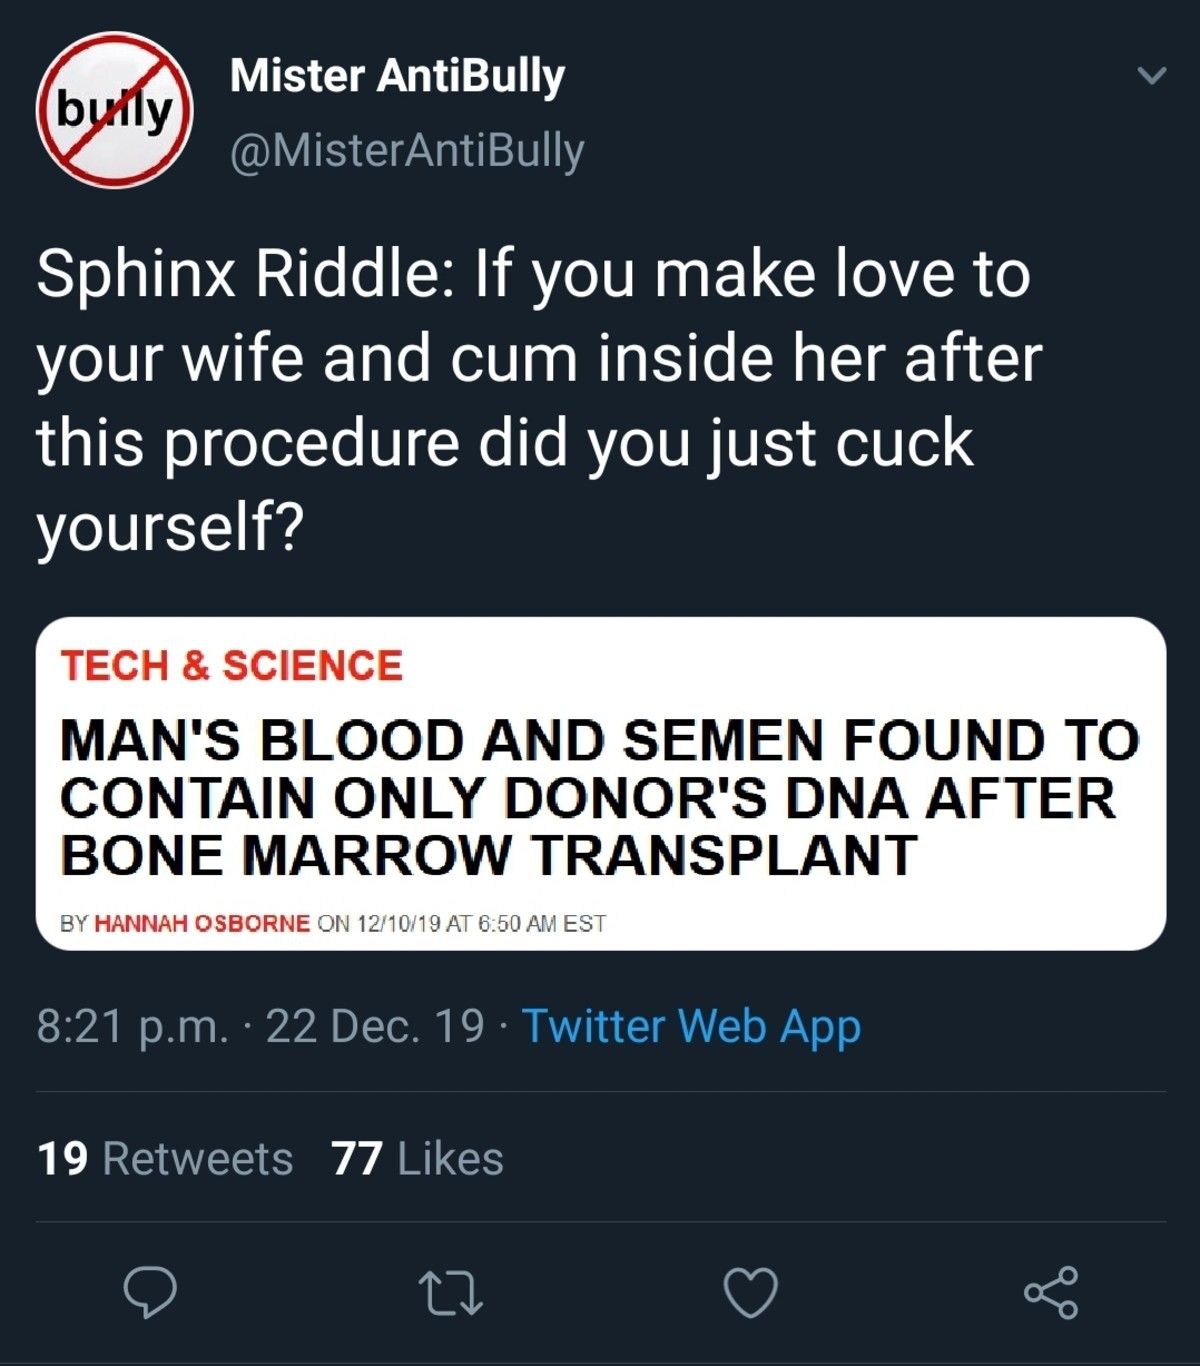1200x1366 pixels.
Task: View the list of 19 Retweets
Action: click(x=165, y=1159)
